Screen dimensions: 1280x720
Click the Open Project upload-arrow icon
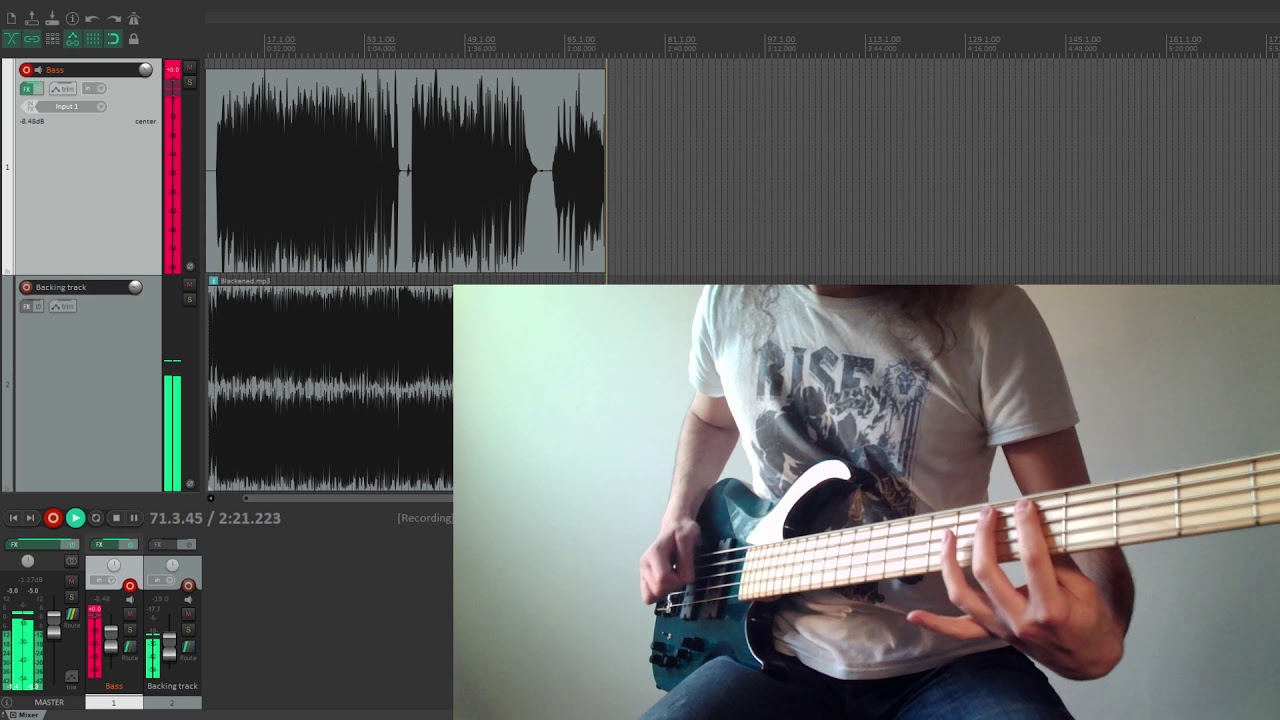click(x=32, y=18)
